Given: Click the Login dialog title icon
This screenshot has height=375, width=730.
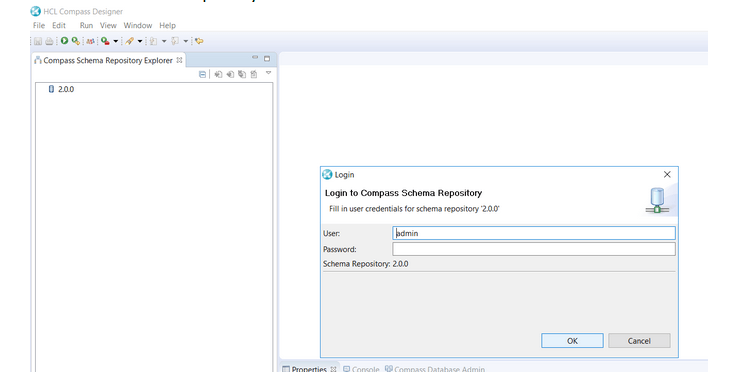Looking at the screenshot, I should click(x=327, y=175).
